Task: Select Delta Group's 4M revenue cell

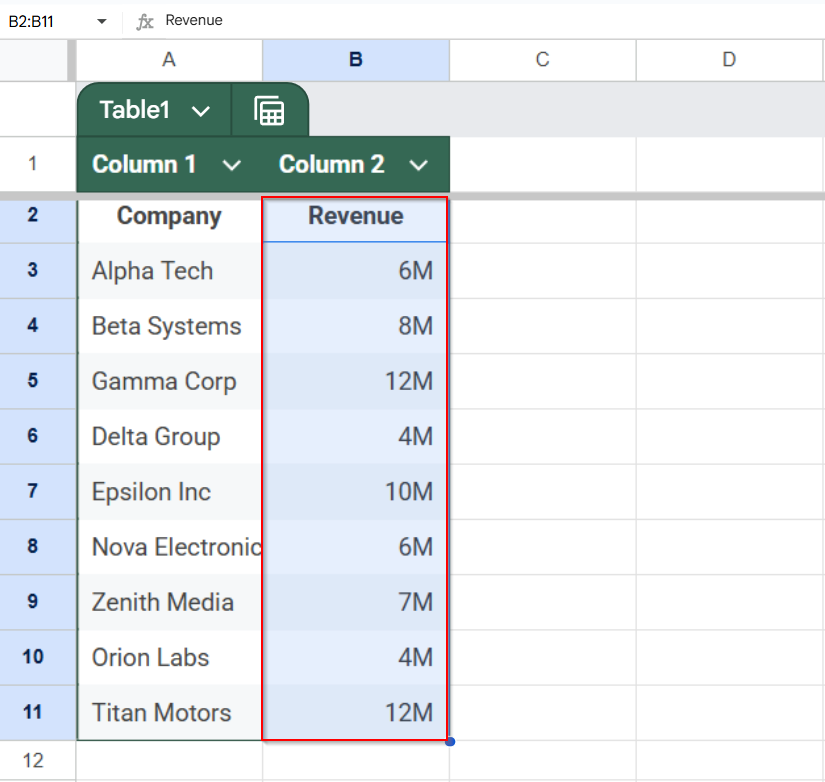Action: point(356,437)
